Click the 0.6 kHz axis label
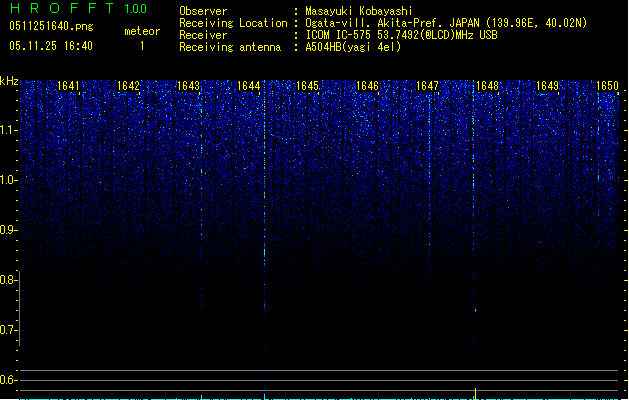Screen dimensions: 629x400 [x=8, y=380]
